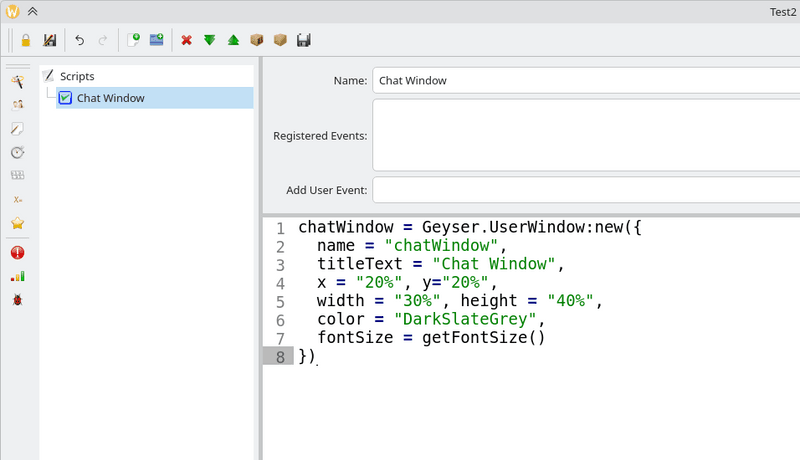Image resolution: width=800 pixels, height=460 pixels.
Task: Select the Chat Window script row
Action: [x=155, y=98]
